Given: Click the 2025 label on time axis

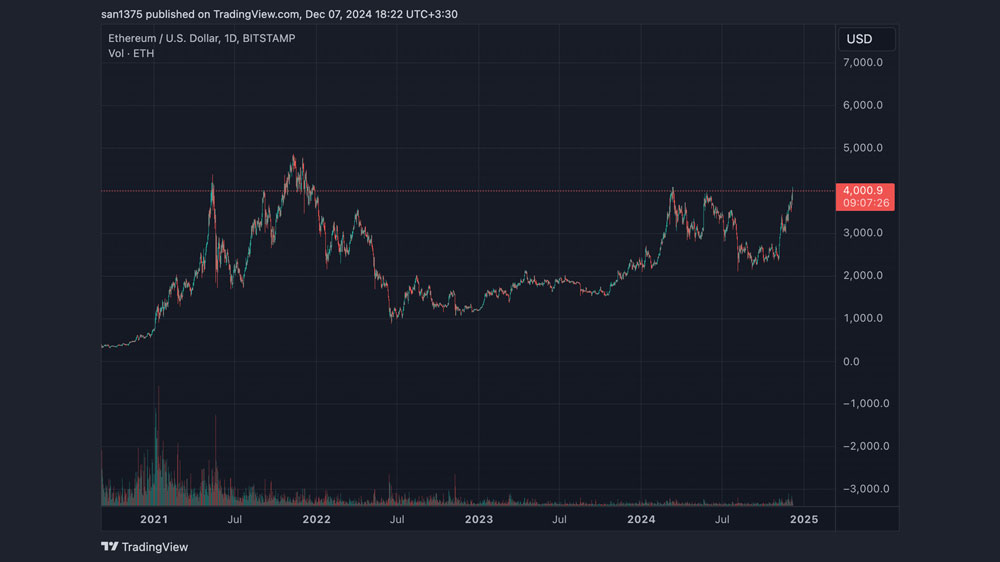Looking at the screenshot, I should pos(804,519).
